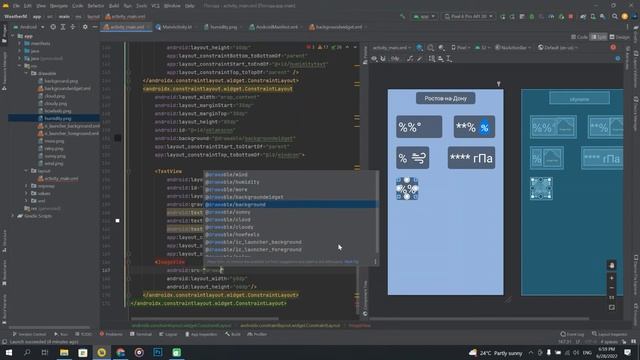Open the app run configuration dropdown
The width and height of the screenshot is (640, 360).
(424, 16)
